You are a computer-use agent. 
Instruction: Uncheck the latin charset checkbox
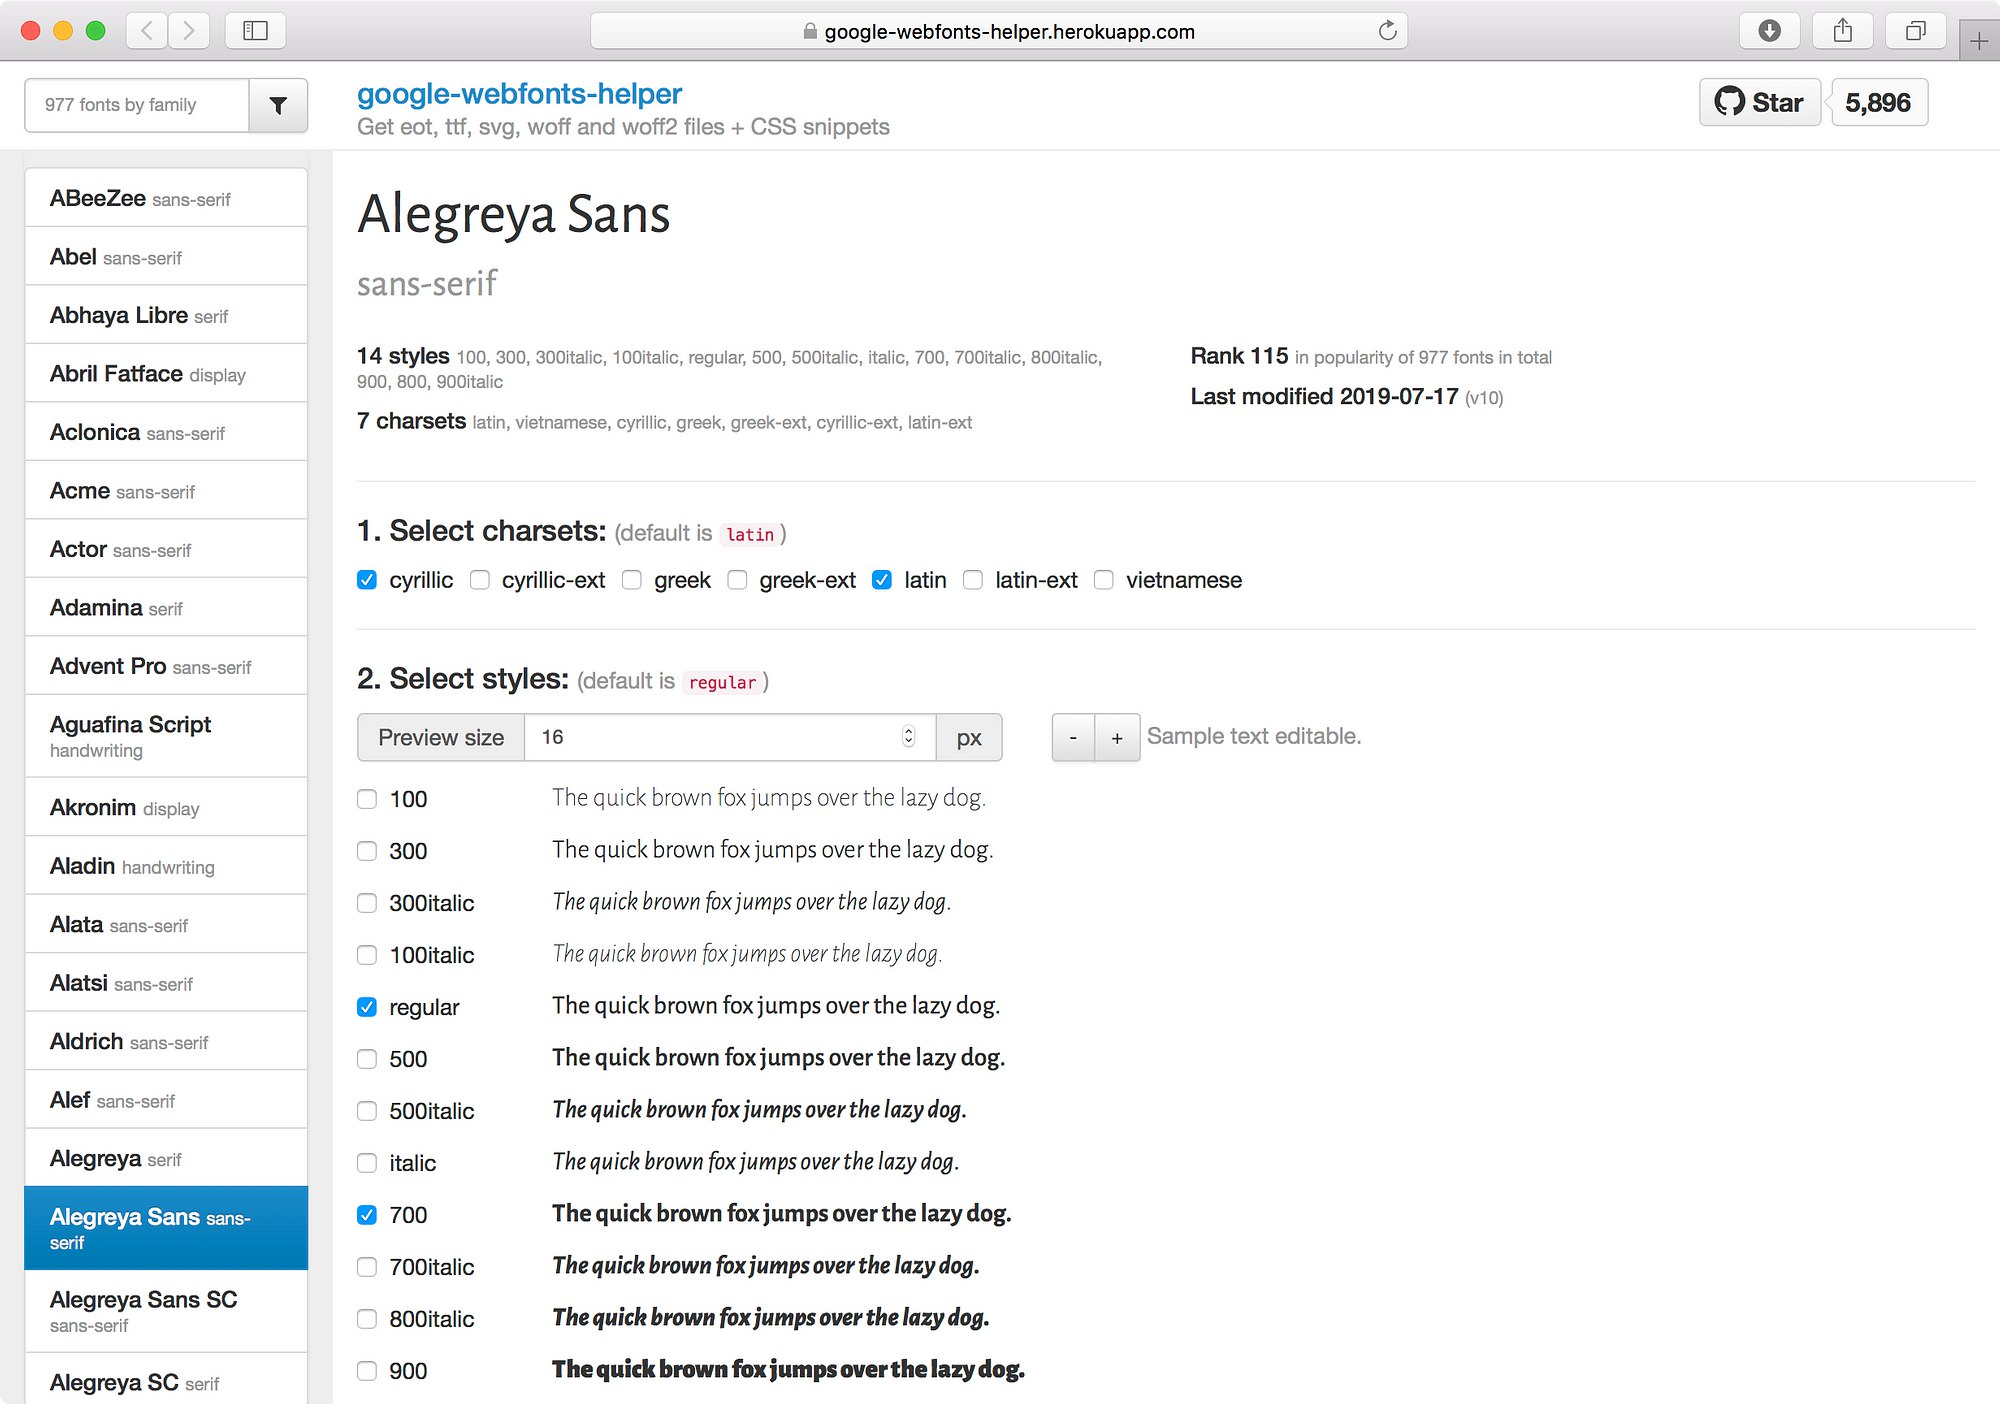coord(882,580)
